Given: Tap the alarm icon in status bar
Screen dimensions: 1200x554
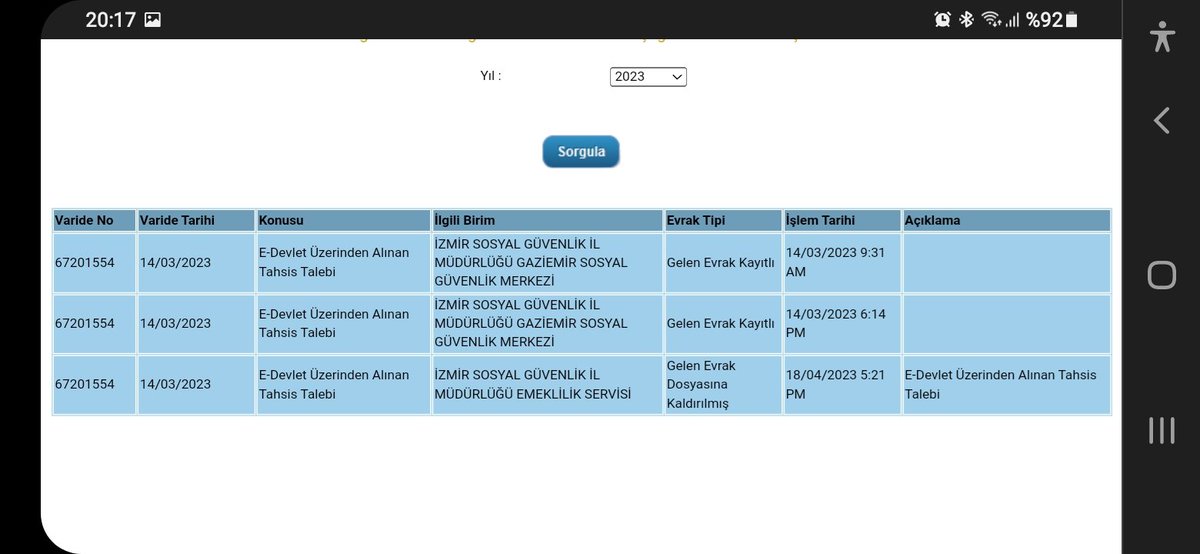Looking at the screenshot, I should click(x=942, y=19).
